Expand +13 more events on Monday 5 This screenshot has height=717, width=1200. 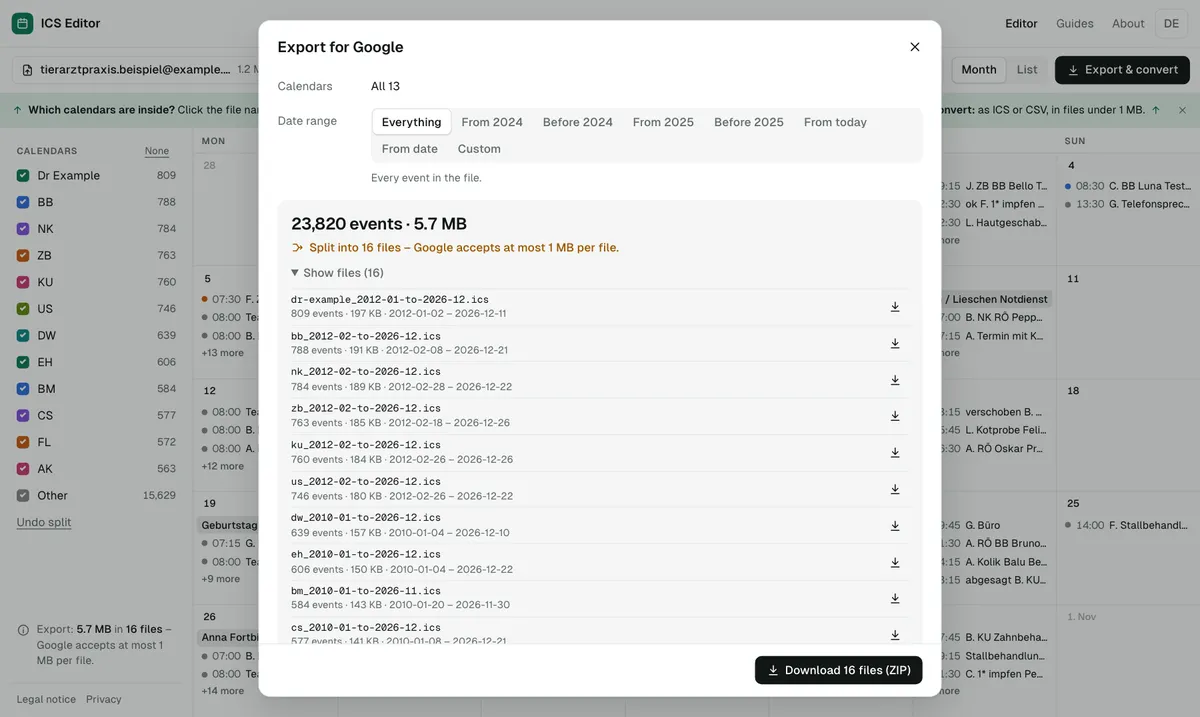[223, 353]
